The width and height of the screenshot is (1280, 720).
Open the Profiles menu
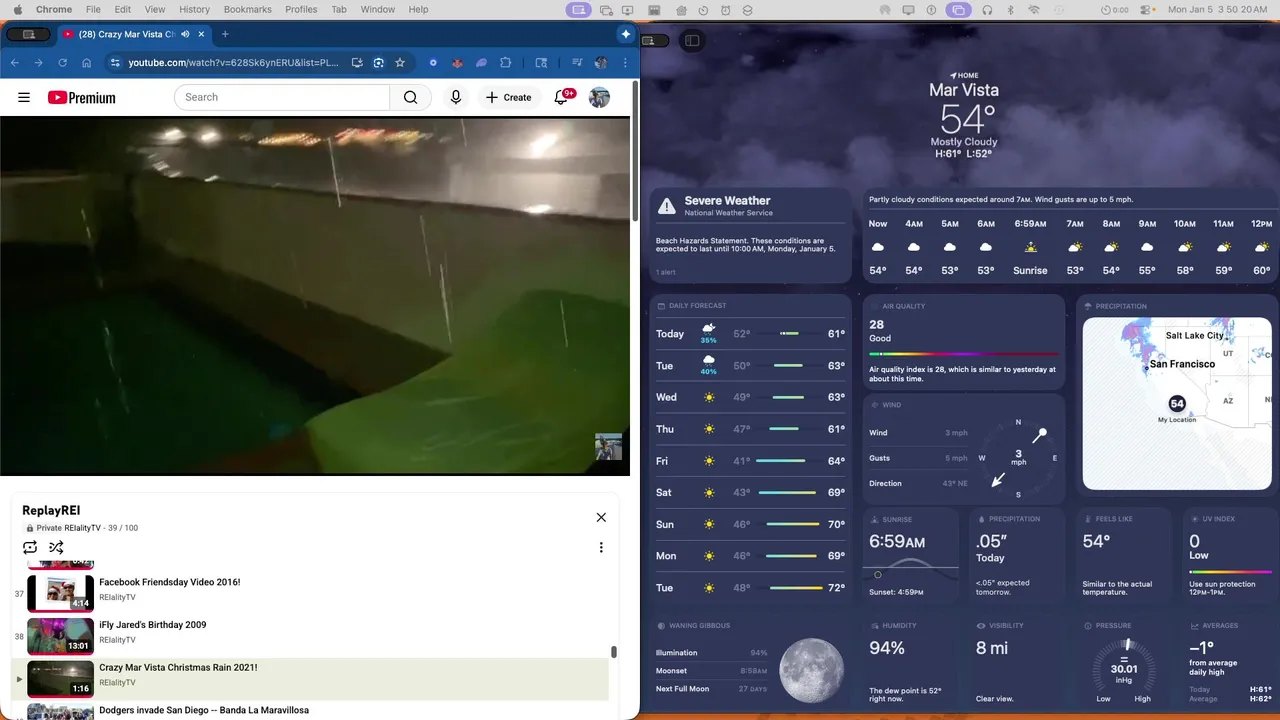pyautogui.click(x=301, y=9)
